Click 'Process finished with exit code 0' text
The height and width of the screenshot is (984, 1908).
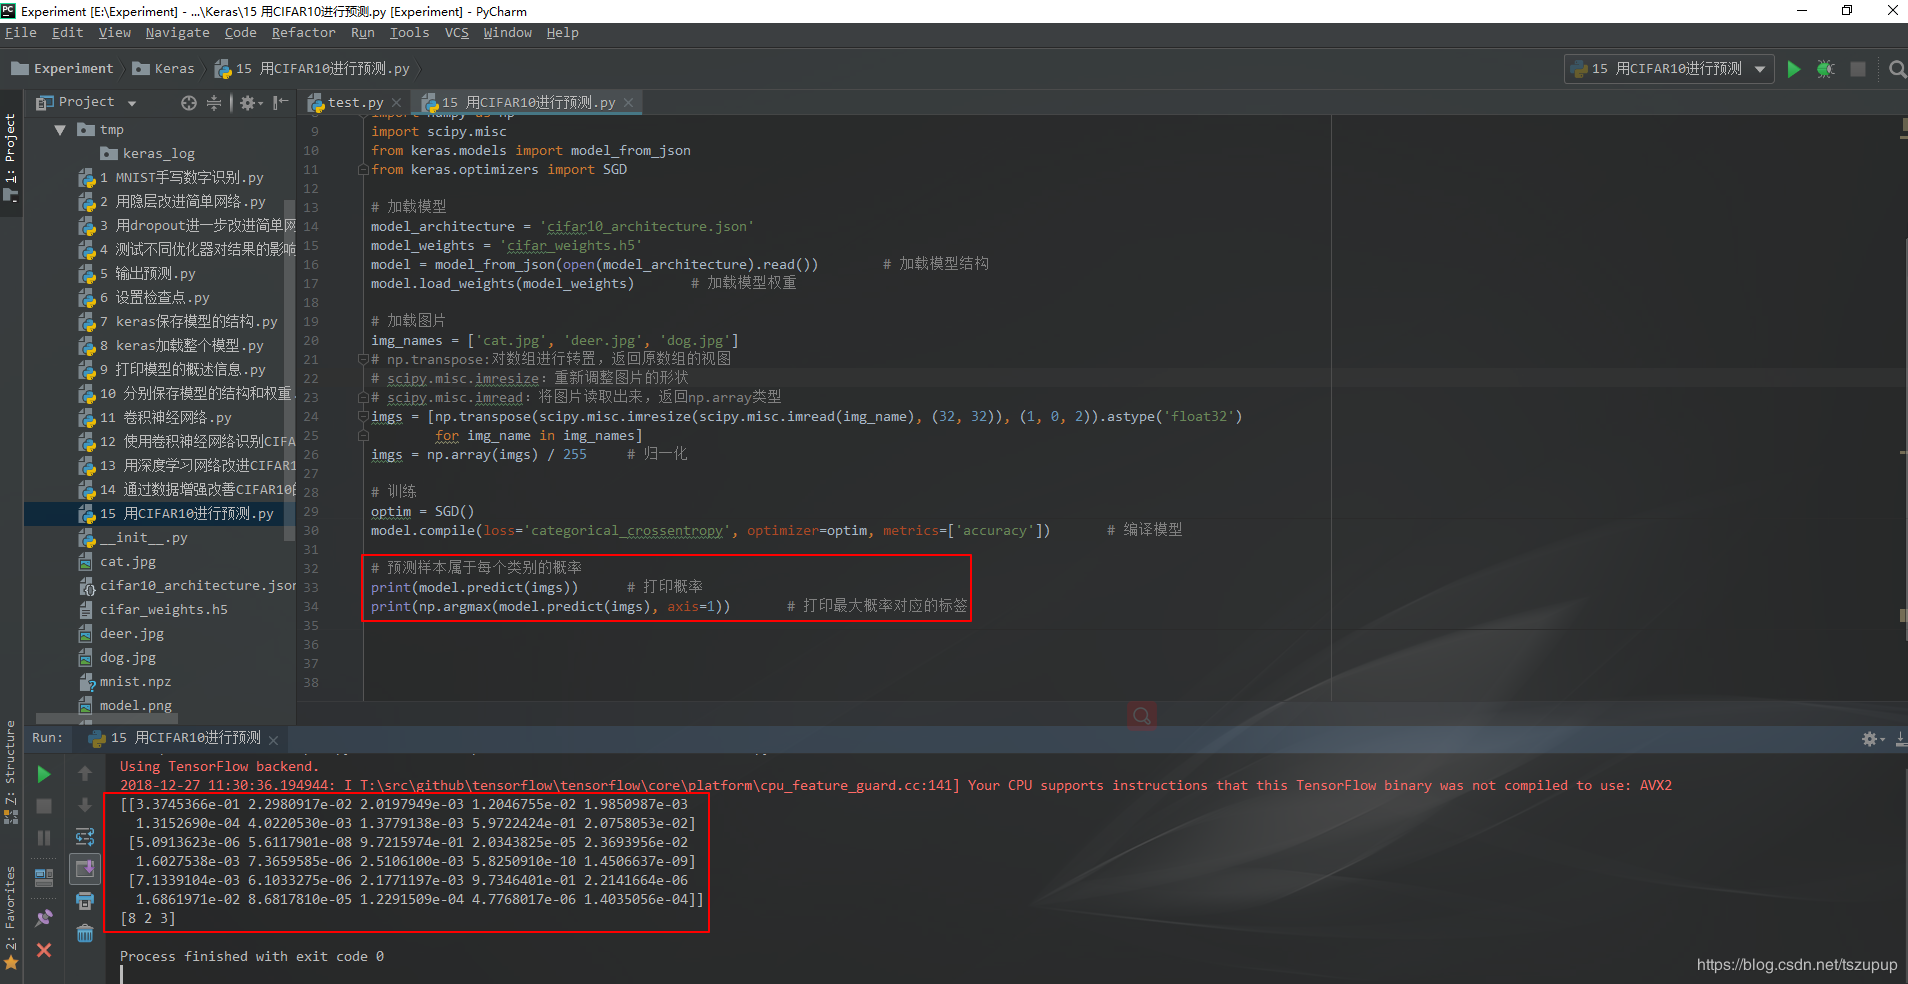(x=252, y=957)
